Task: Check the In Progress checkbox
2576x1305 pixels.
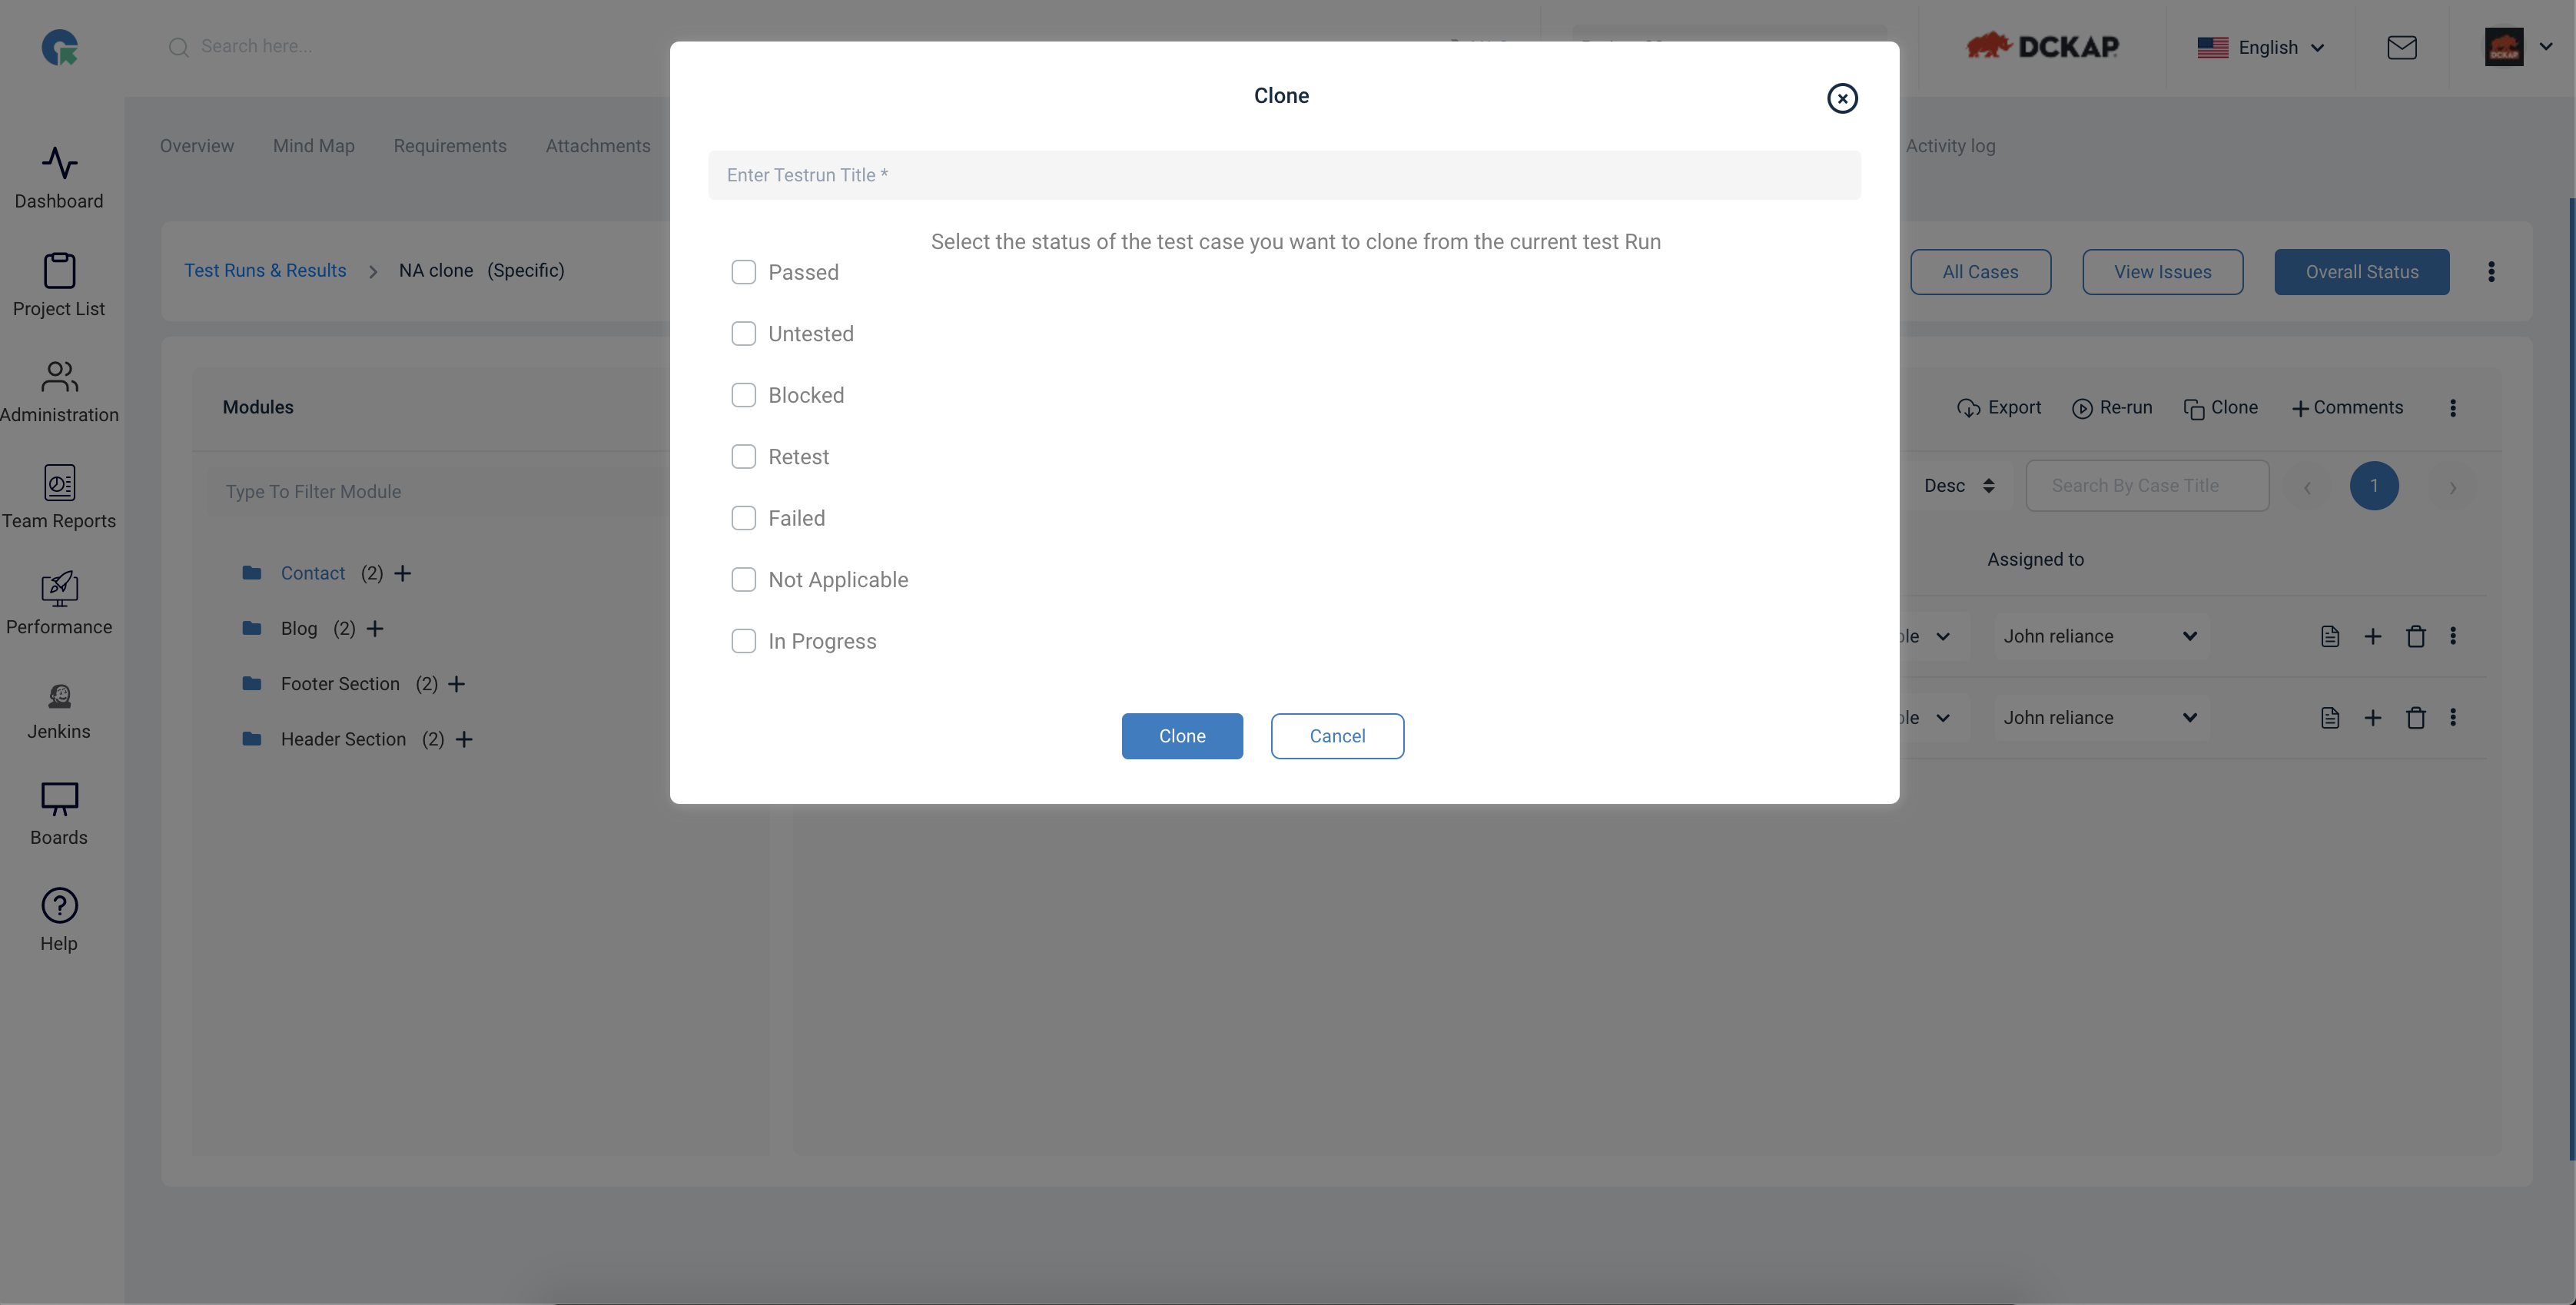Action: 743,641
